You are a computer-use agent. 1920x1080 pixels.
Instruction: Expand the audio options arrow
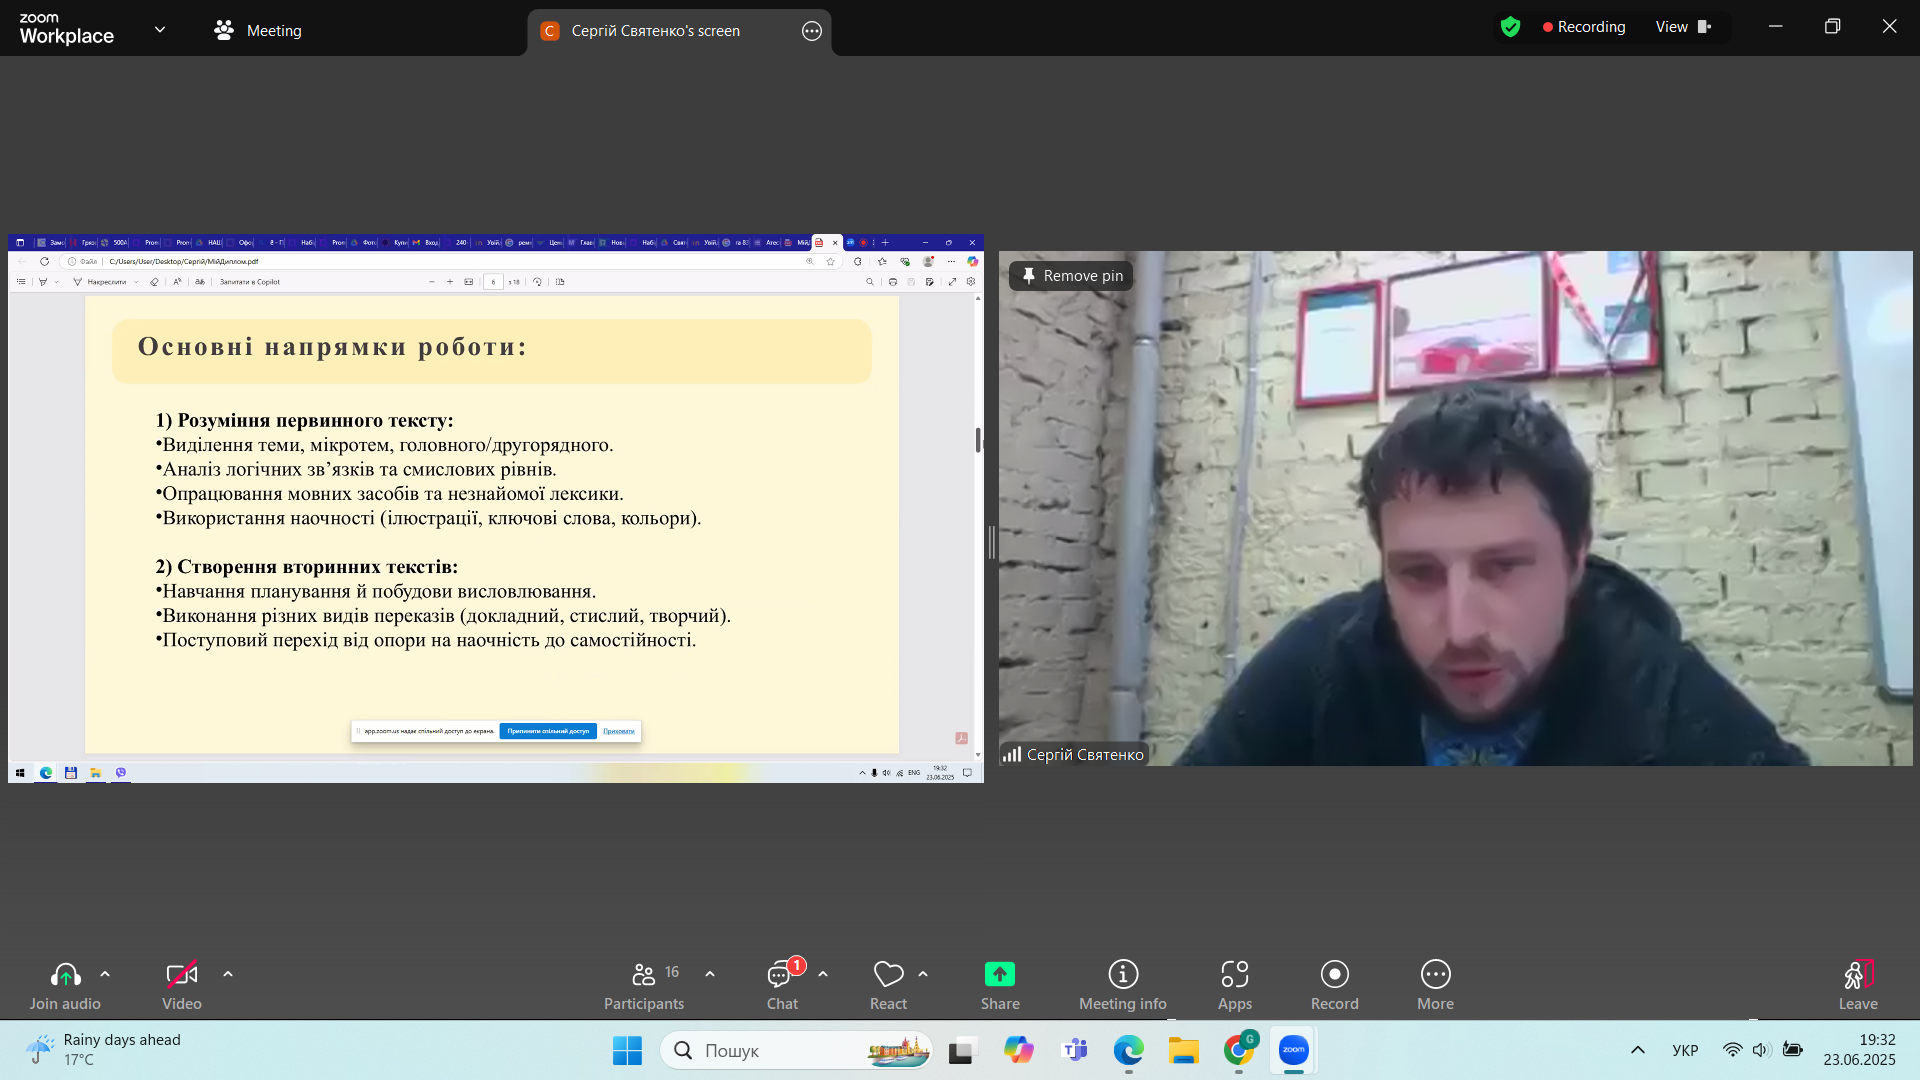(x=105, y=974)
